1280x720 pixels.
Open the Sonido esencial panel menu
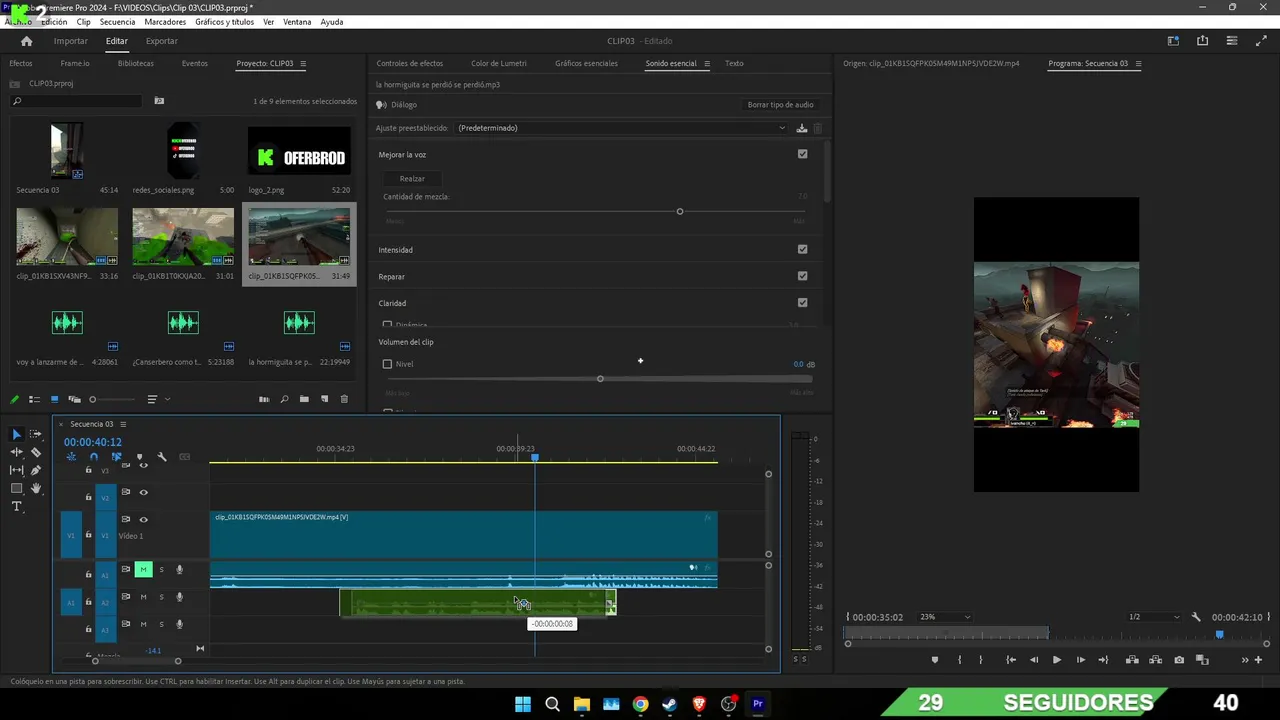[x=706, y=64]
